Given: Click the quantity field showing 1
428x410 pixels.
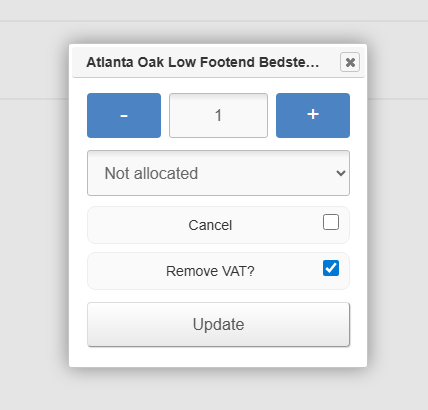Looking at the screenshot, I should tap(218, 115).
